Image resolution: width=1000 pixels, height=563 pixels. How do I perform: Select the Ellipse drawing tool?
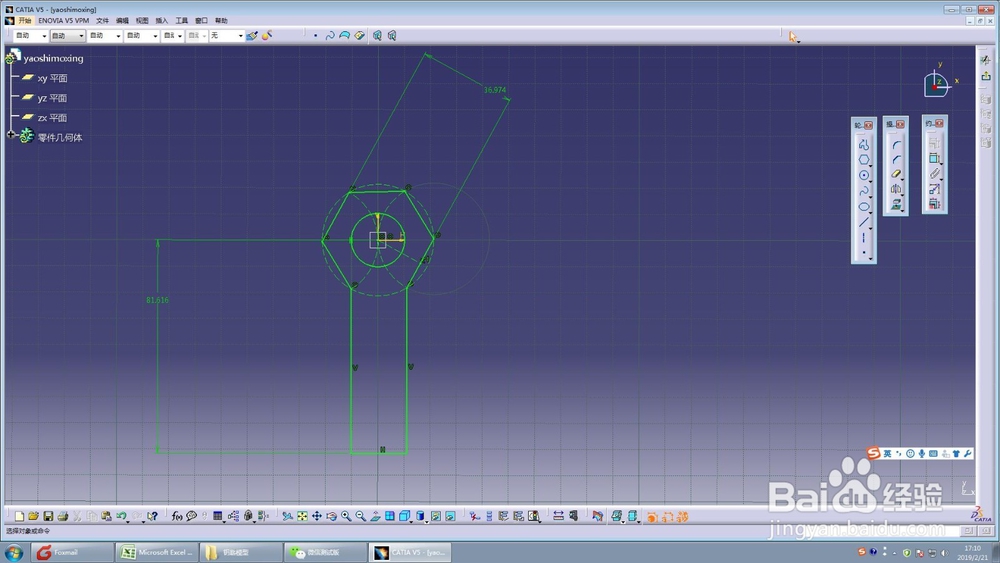pyautogui.click(x=864, y=207)
